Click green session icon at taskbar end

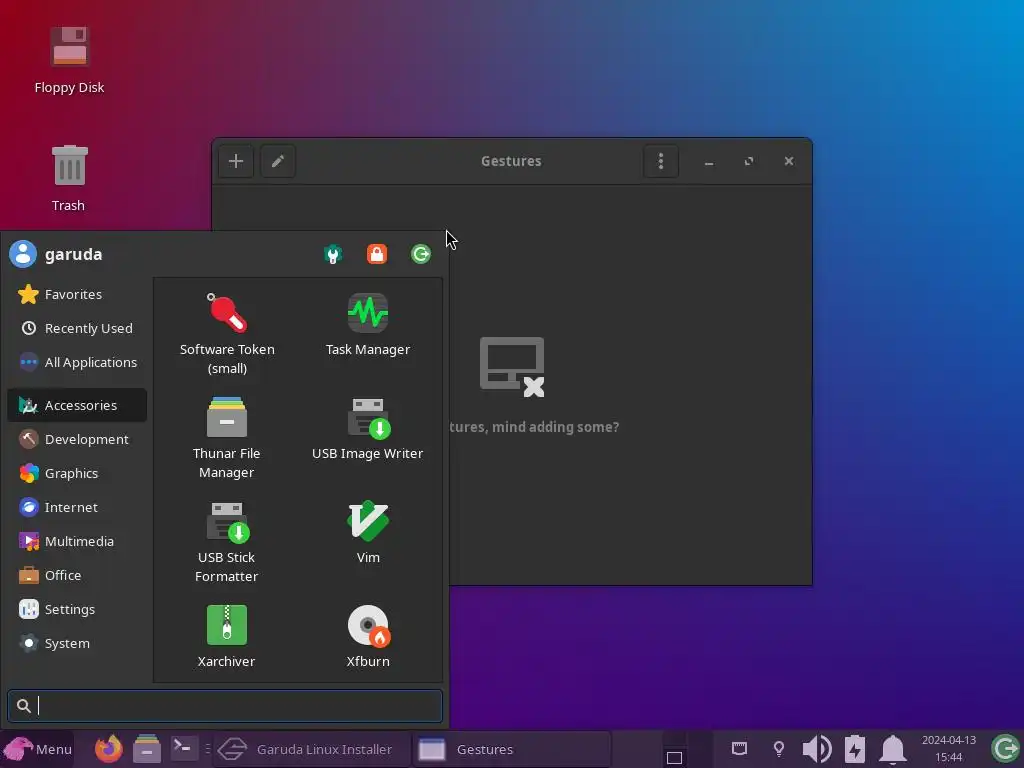(1005, 748)
